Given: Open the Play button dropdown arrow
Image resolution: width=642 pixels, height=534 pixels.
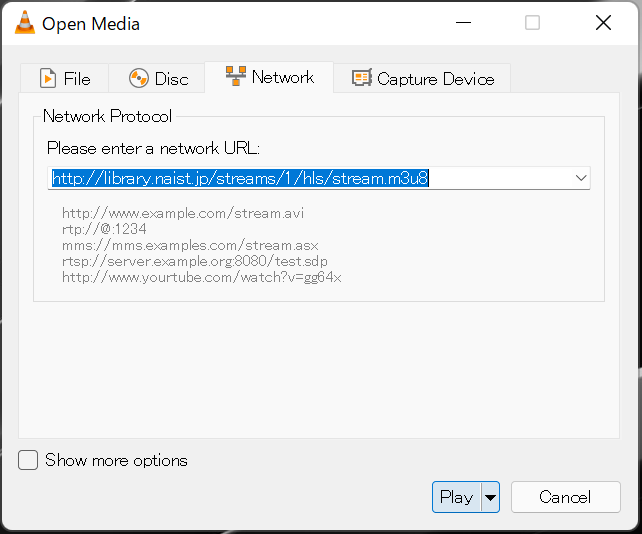Looking at the screenshot, I should coord(490,497).
